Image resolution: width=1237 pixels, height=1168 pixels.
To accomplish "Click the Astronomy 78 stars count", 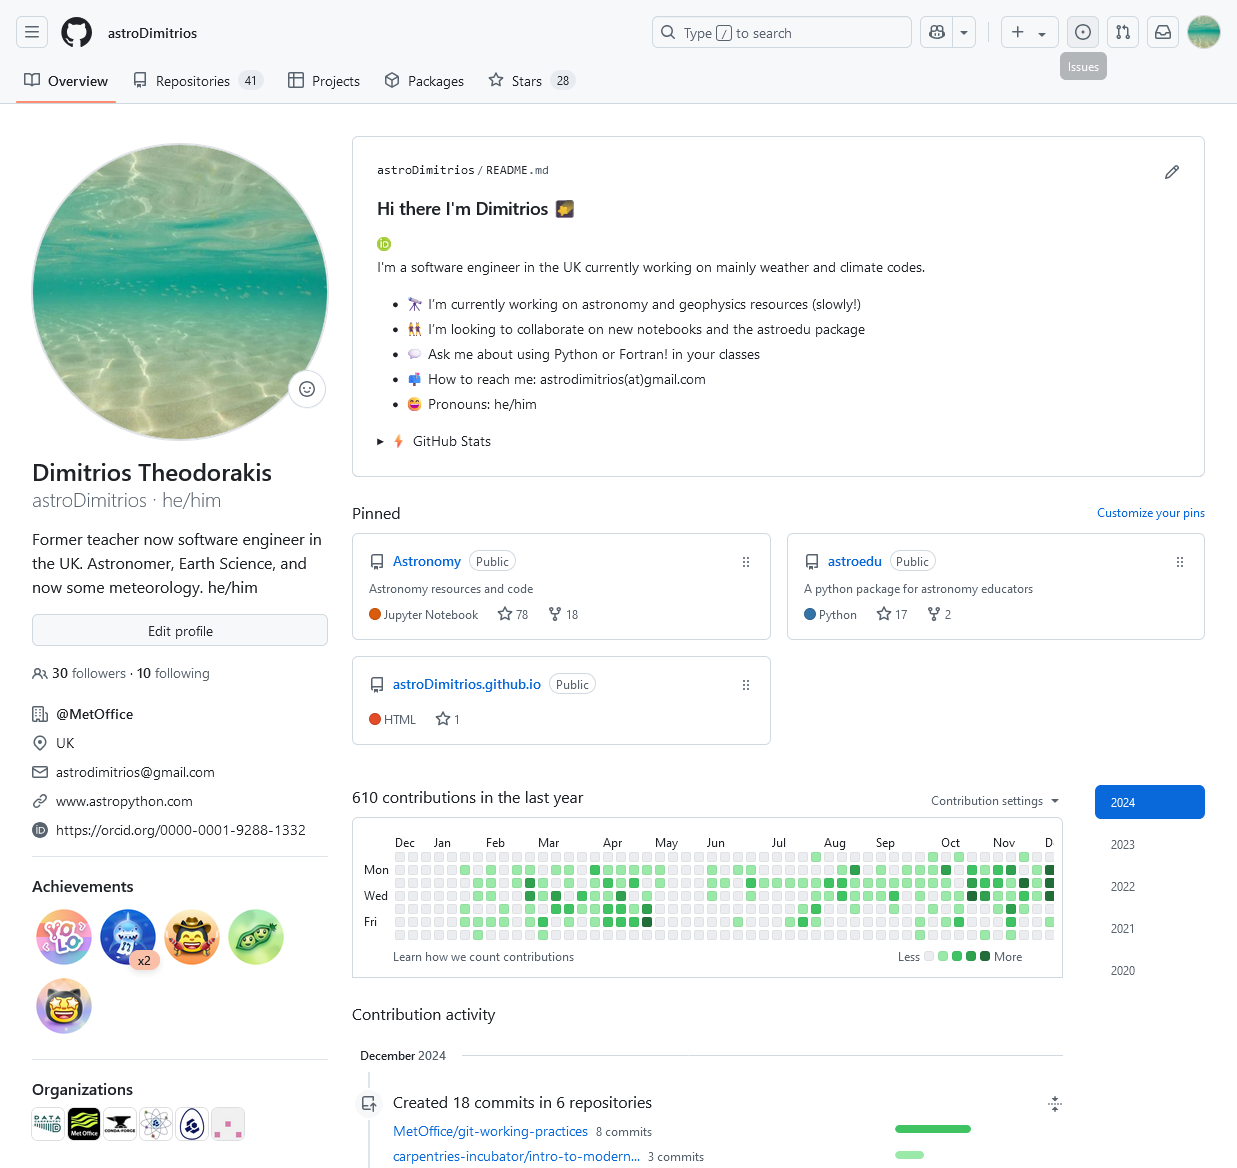I will click(513, 615).
